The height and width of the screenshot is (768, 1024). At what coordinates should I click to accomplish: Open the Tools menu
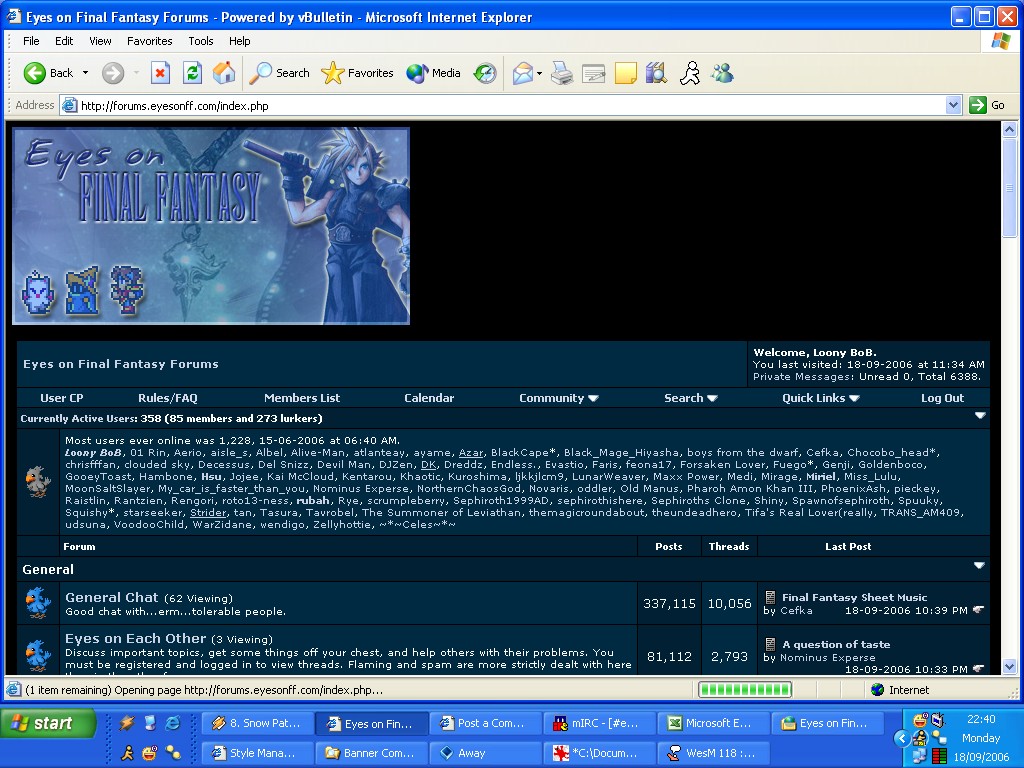coord(201,41)
